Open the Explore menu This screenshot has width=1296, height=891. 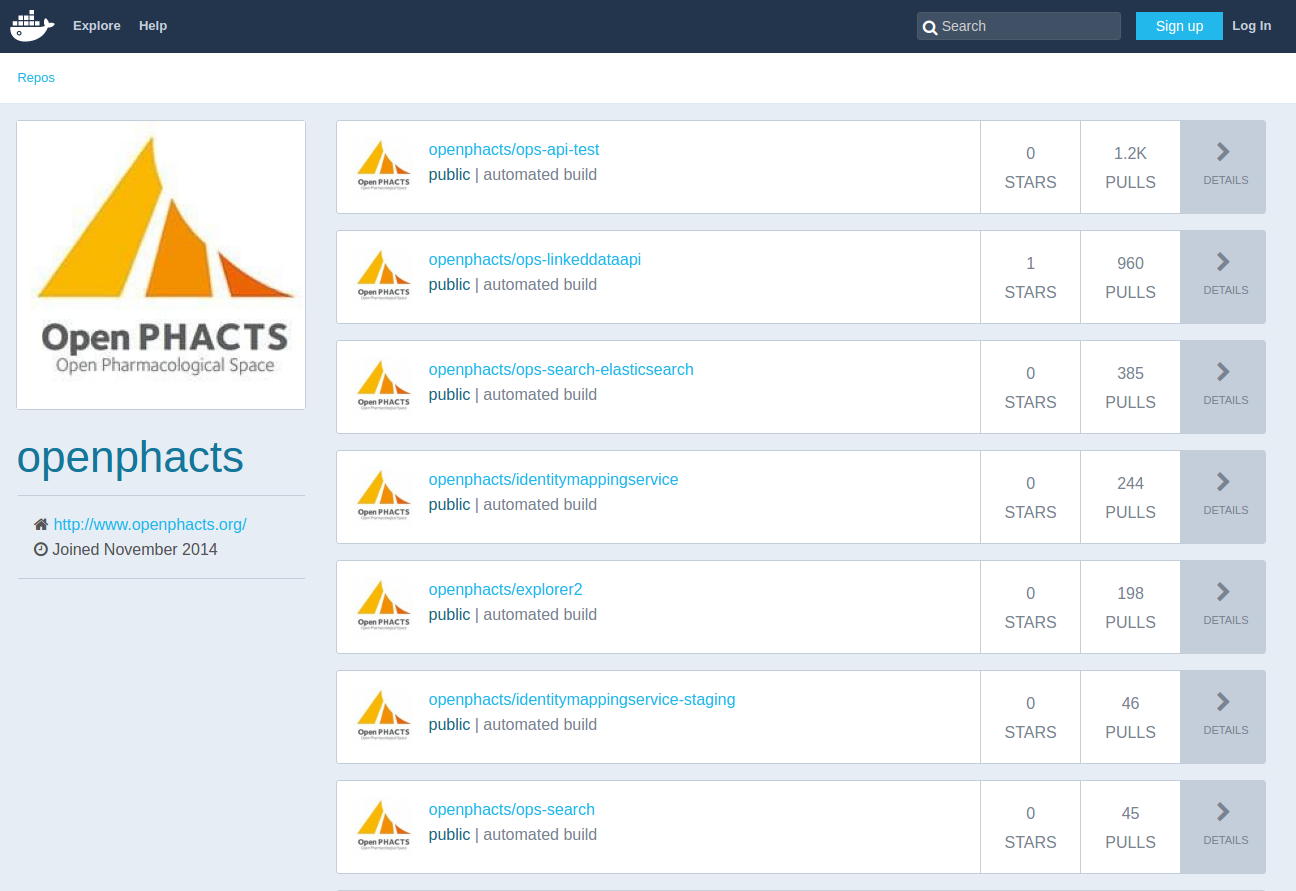pos(97,26)
